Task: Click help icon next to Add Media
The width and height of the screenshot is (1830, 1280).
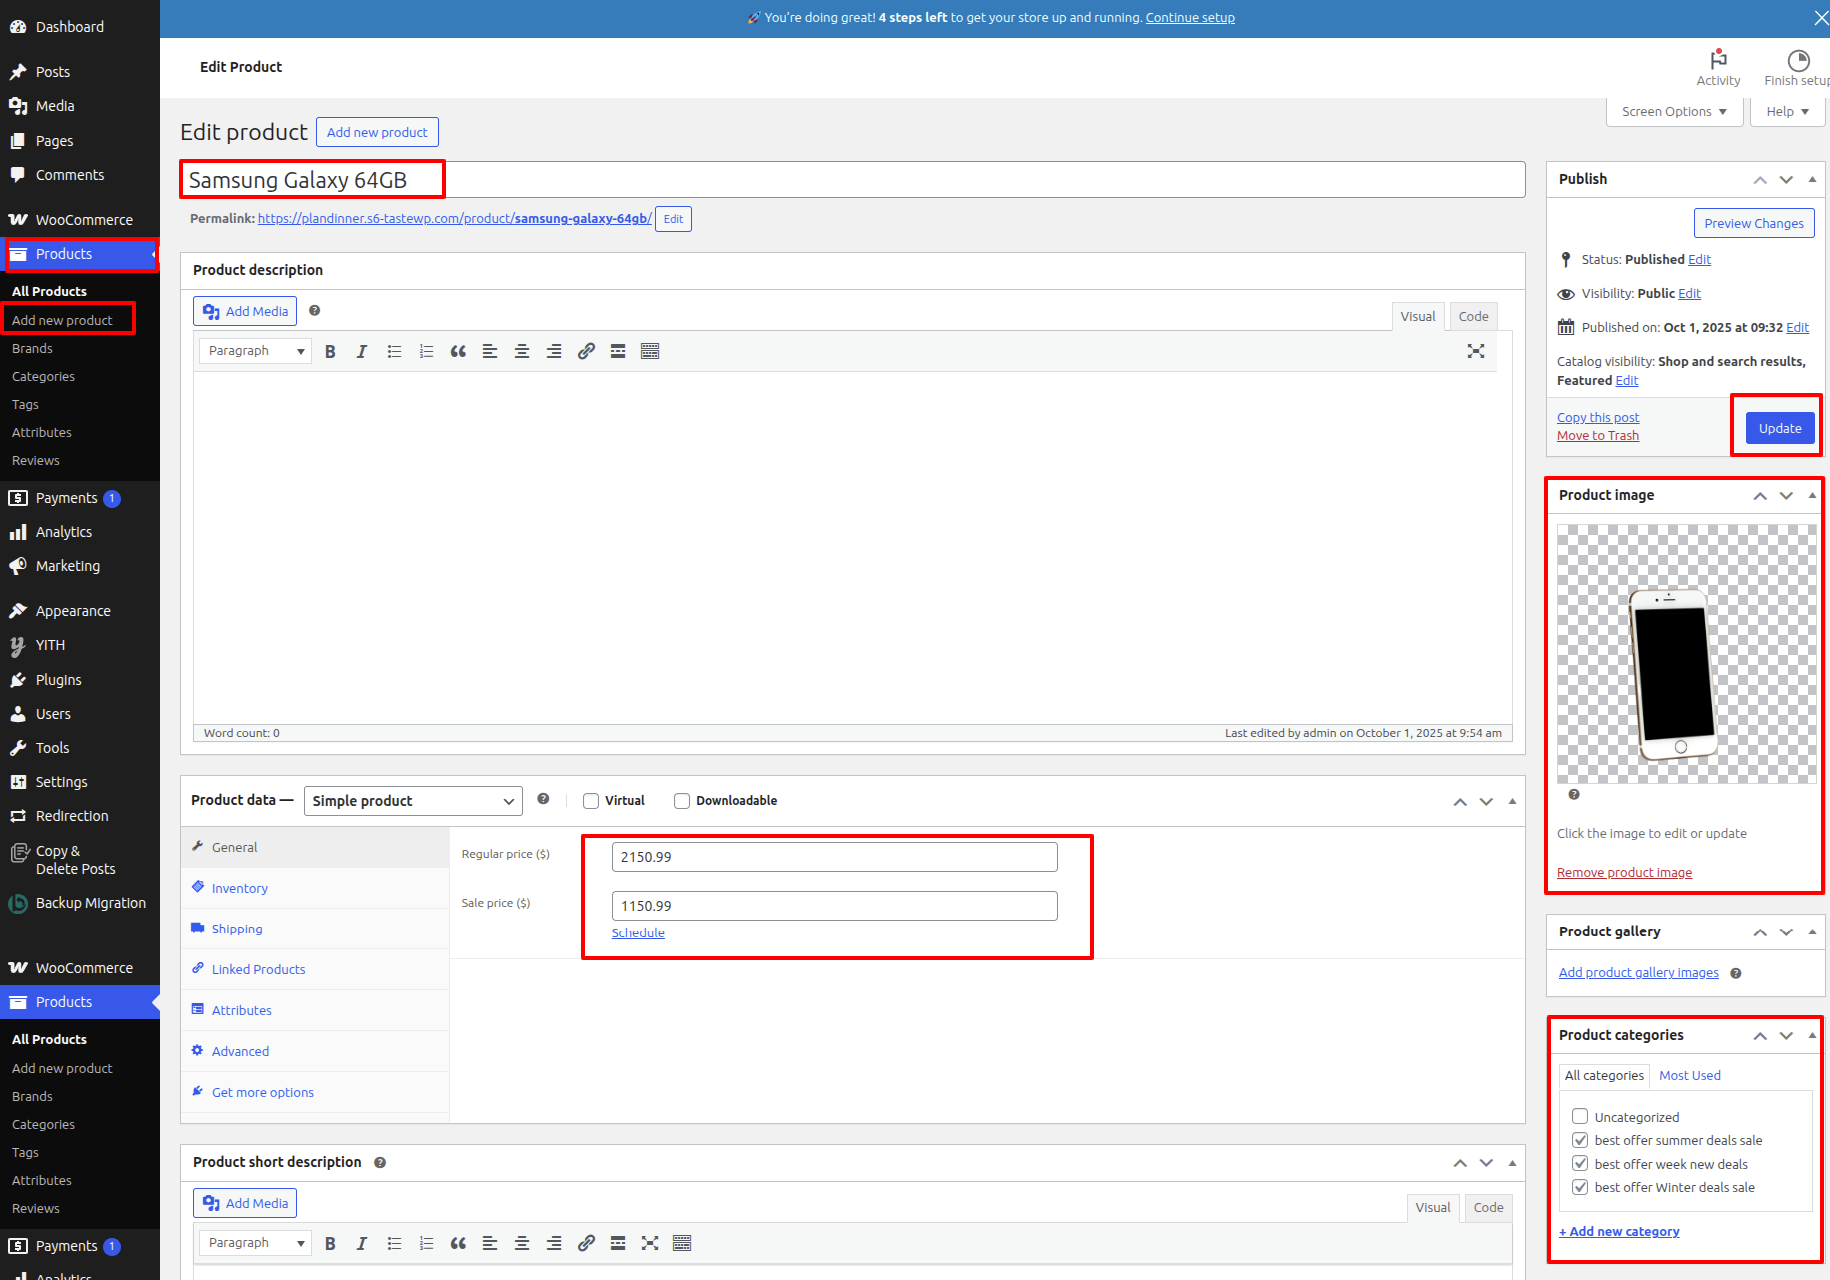Action: (x=314, y=311)
